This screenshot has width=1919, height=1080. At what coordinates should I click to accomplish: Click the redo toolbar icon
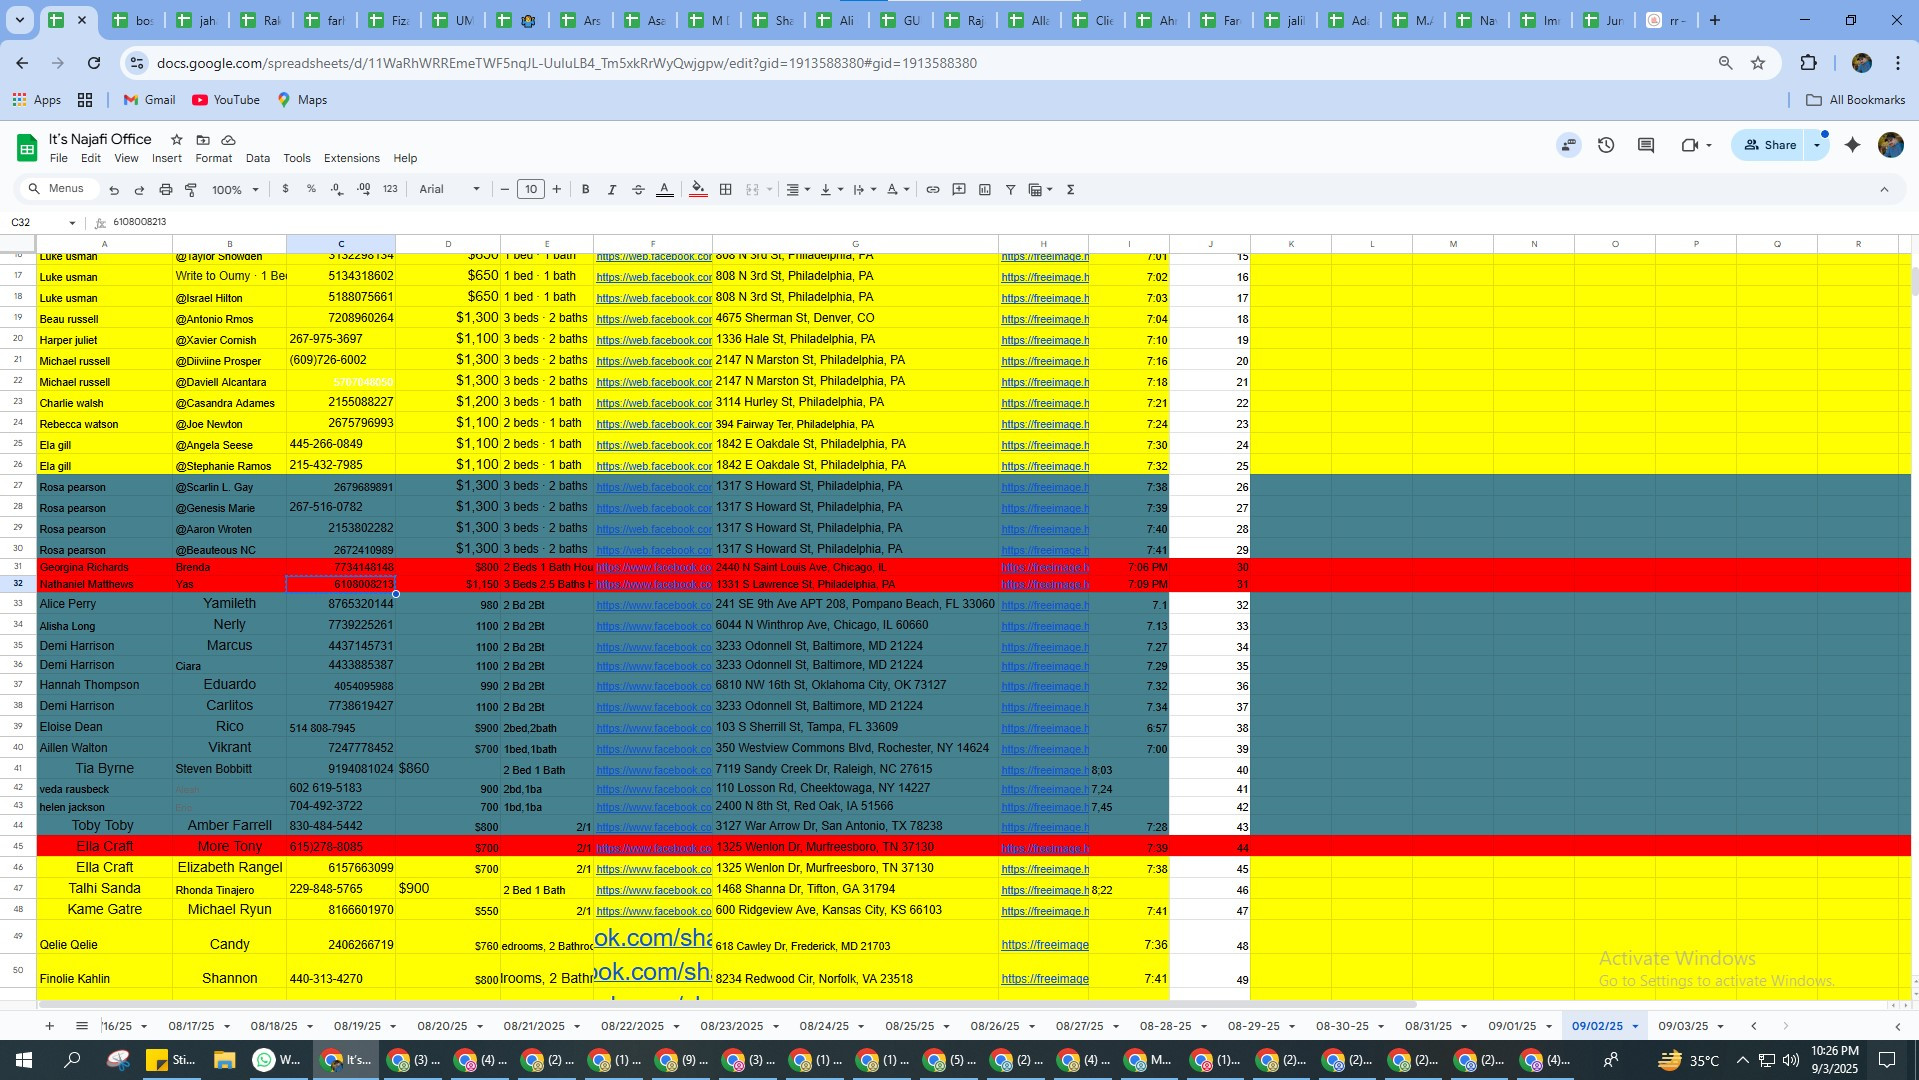[139, 190]
